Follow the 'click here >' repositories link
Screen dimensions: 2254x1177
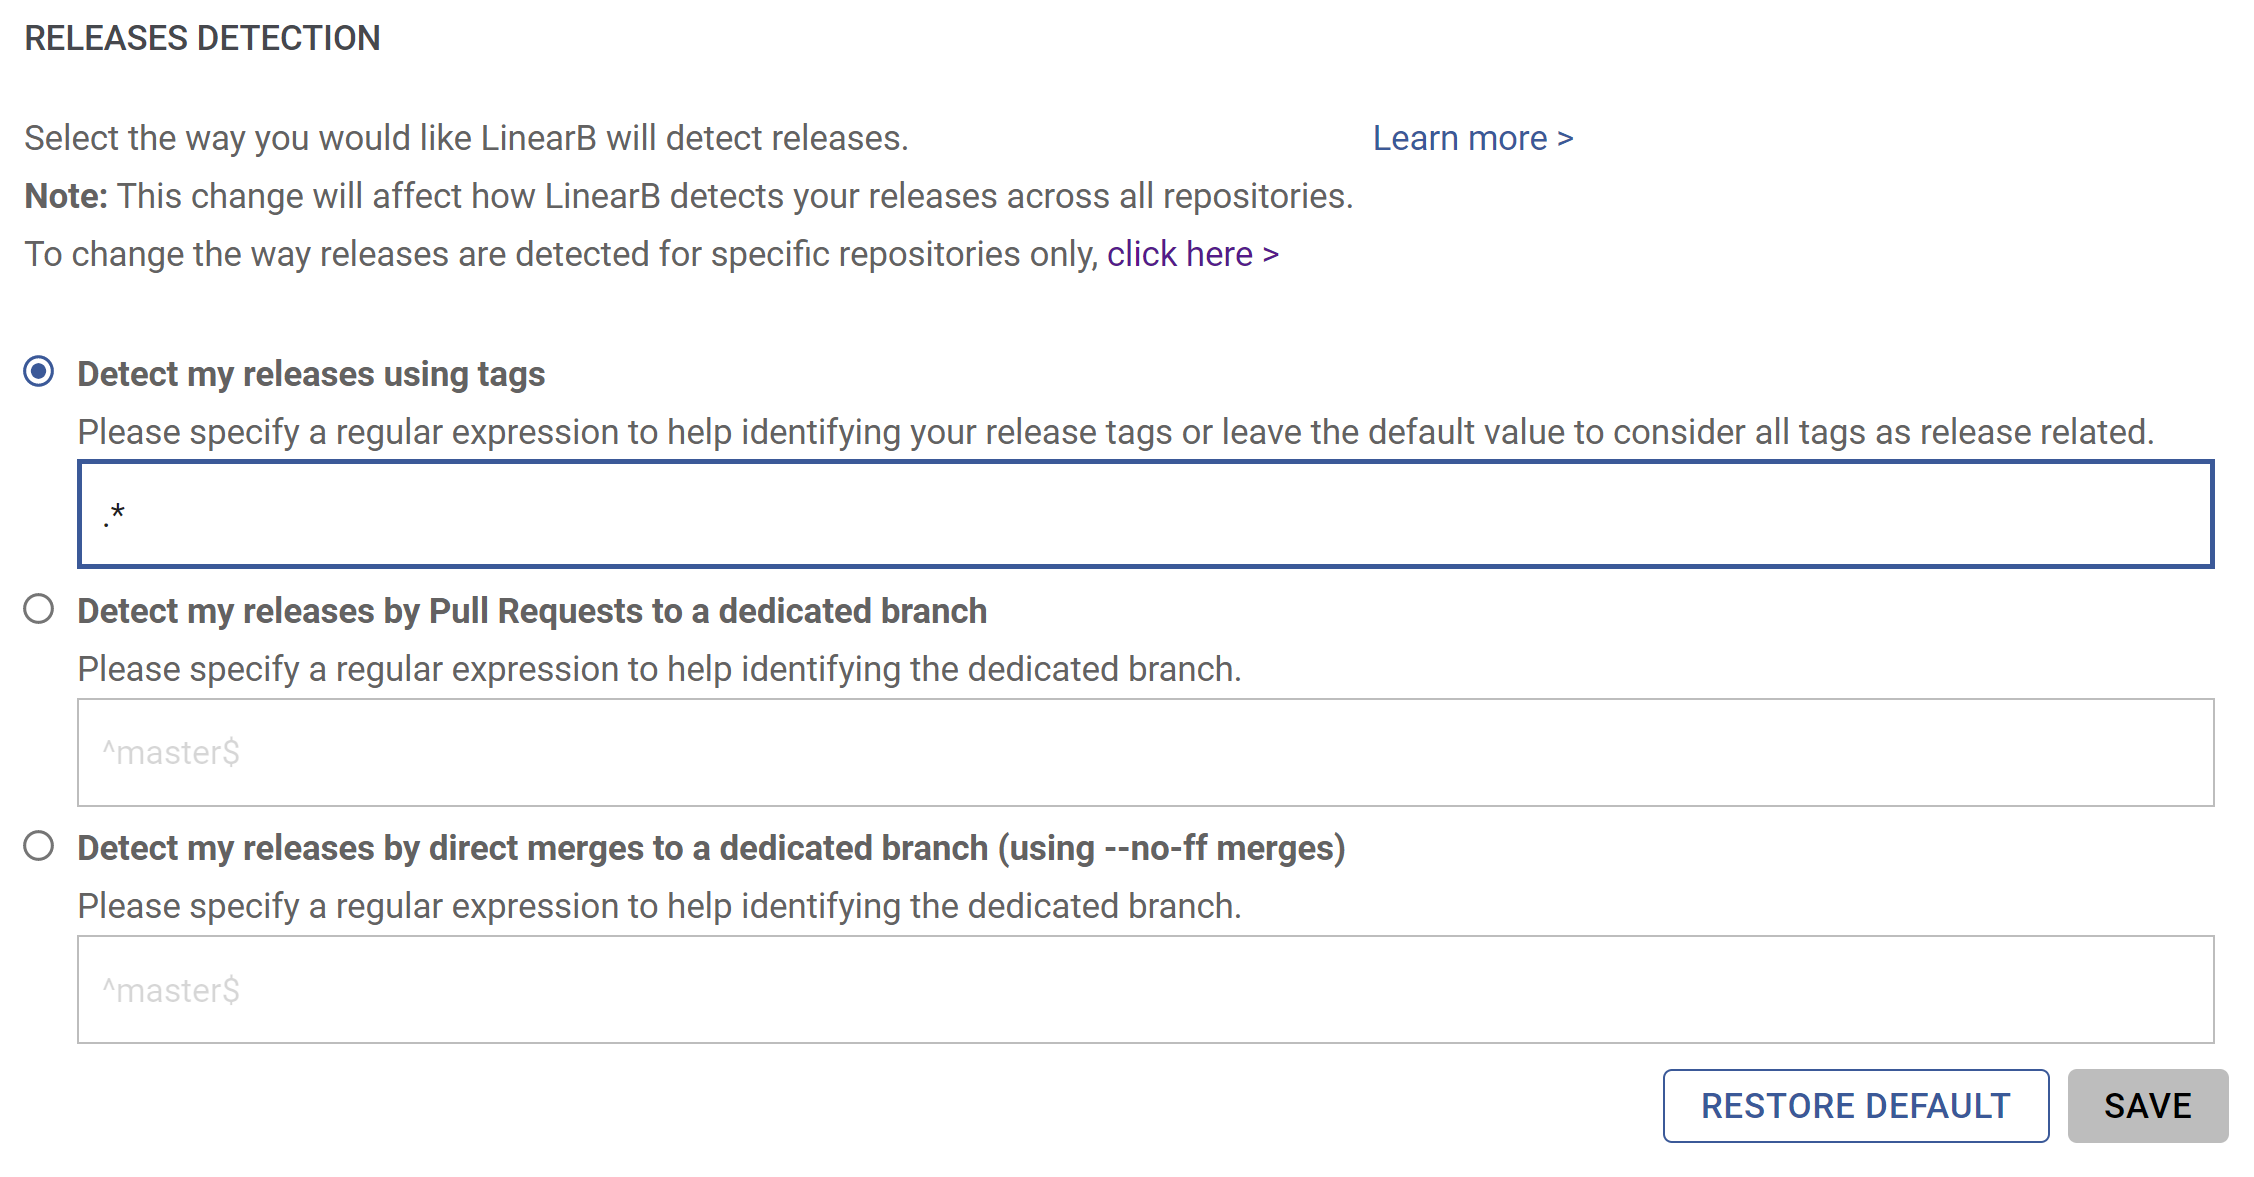[1193, 254]
